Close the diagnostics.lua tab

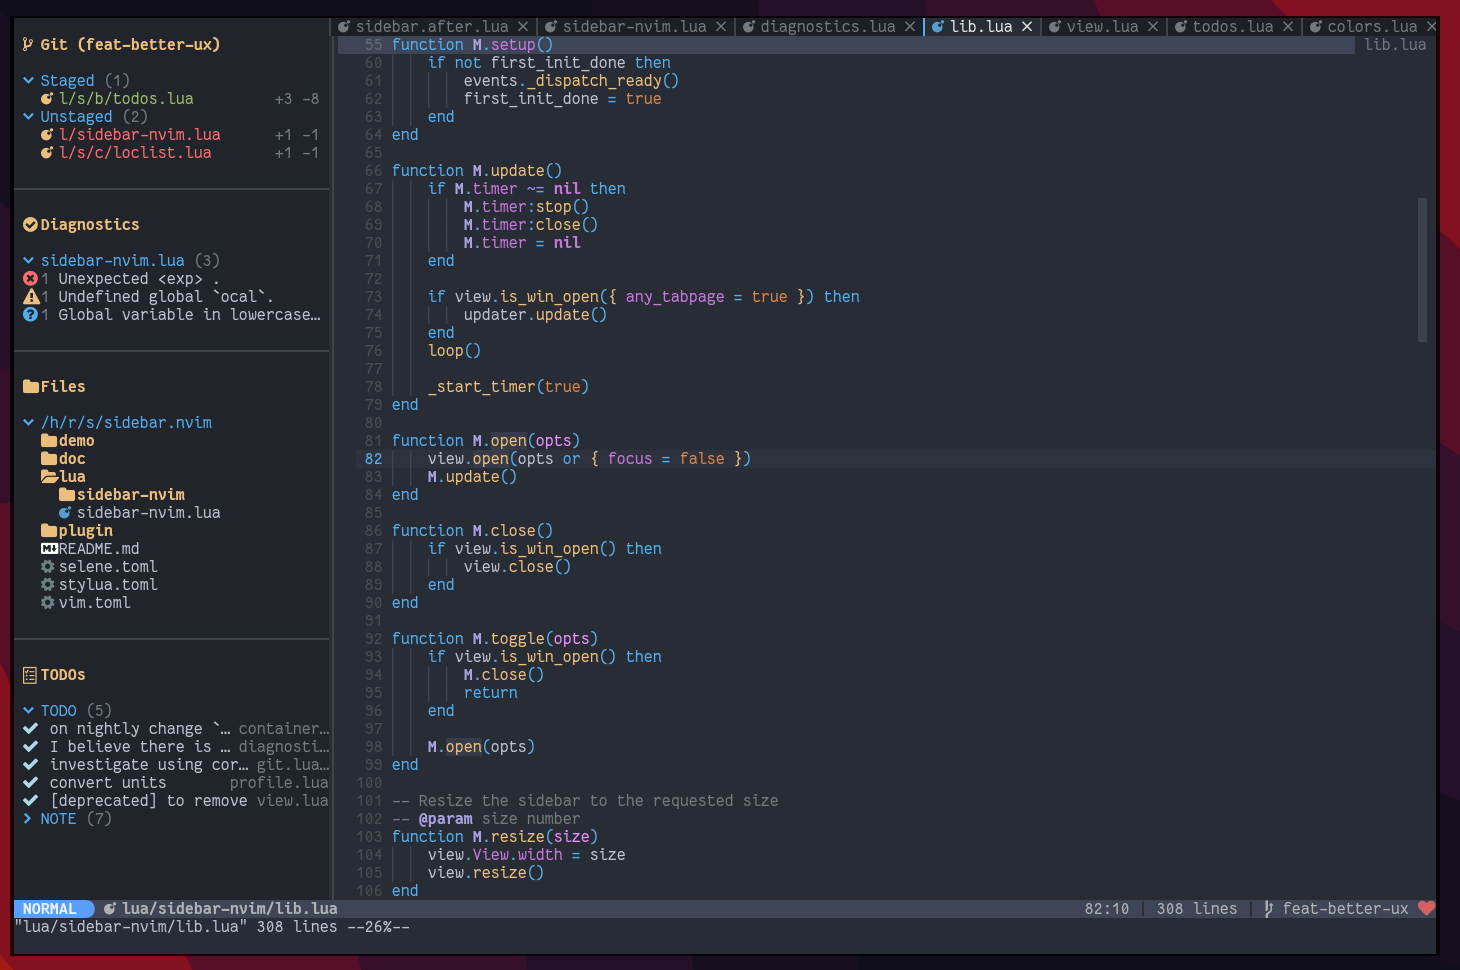[910, 27]
